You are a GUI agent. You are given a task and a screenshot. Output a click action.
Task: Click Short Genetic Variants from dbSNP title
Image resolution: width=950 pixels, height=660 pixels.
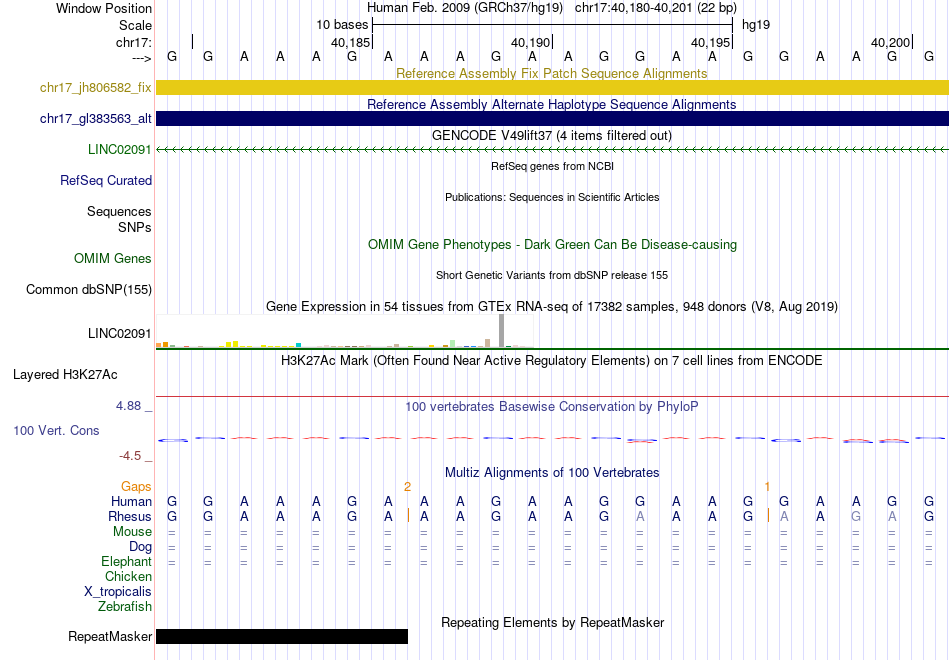(552, 275)
